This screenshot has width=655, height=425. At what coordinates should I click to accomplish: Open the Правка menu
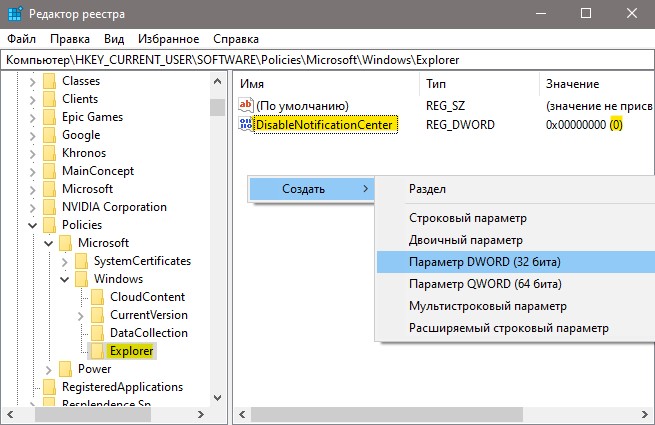(70, 39)
